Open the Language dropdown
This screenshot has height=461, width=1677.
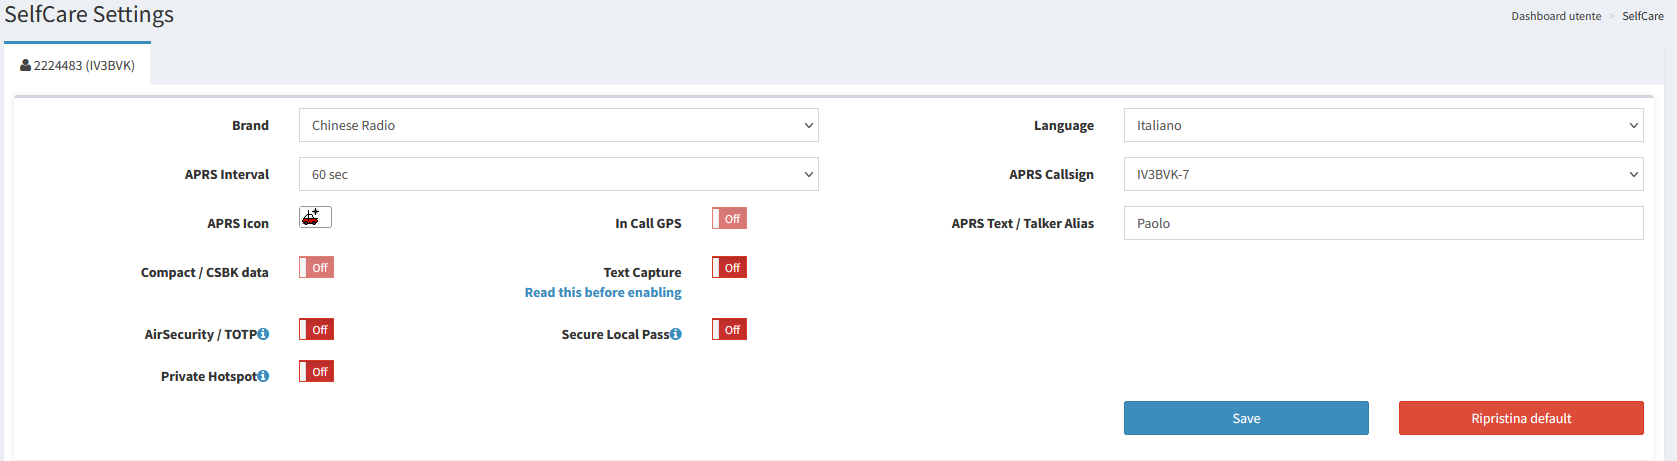pyautogui.click(x=1383, y=125)
